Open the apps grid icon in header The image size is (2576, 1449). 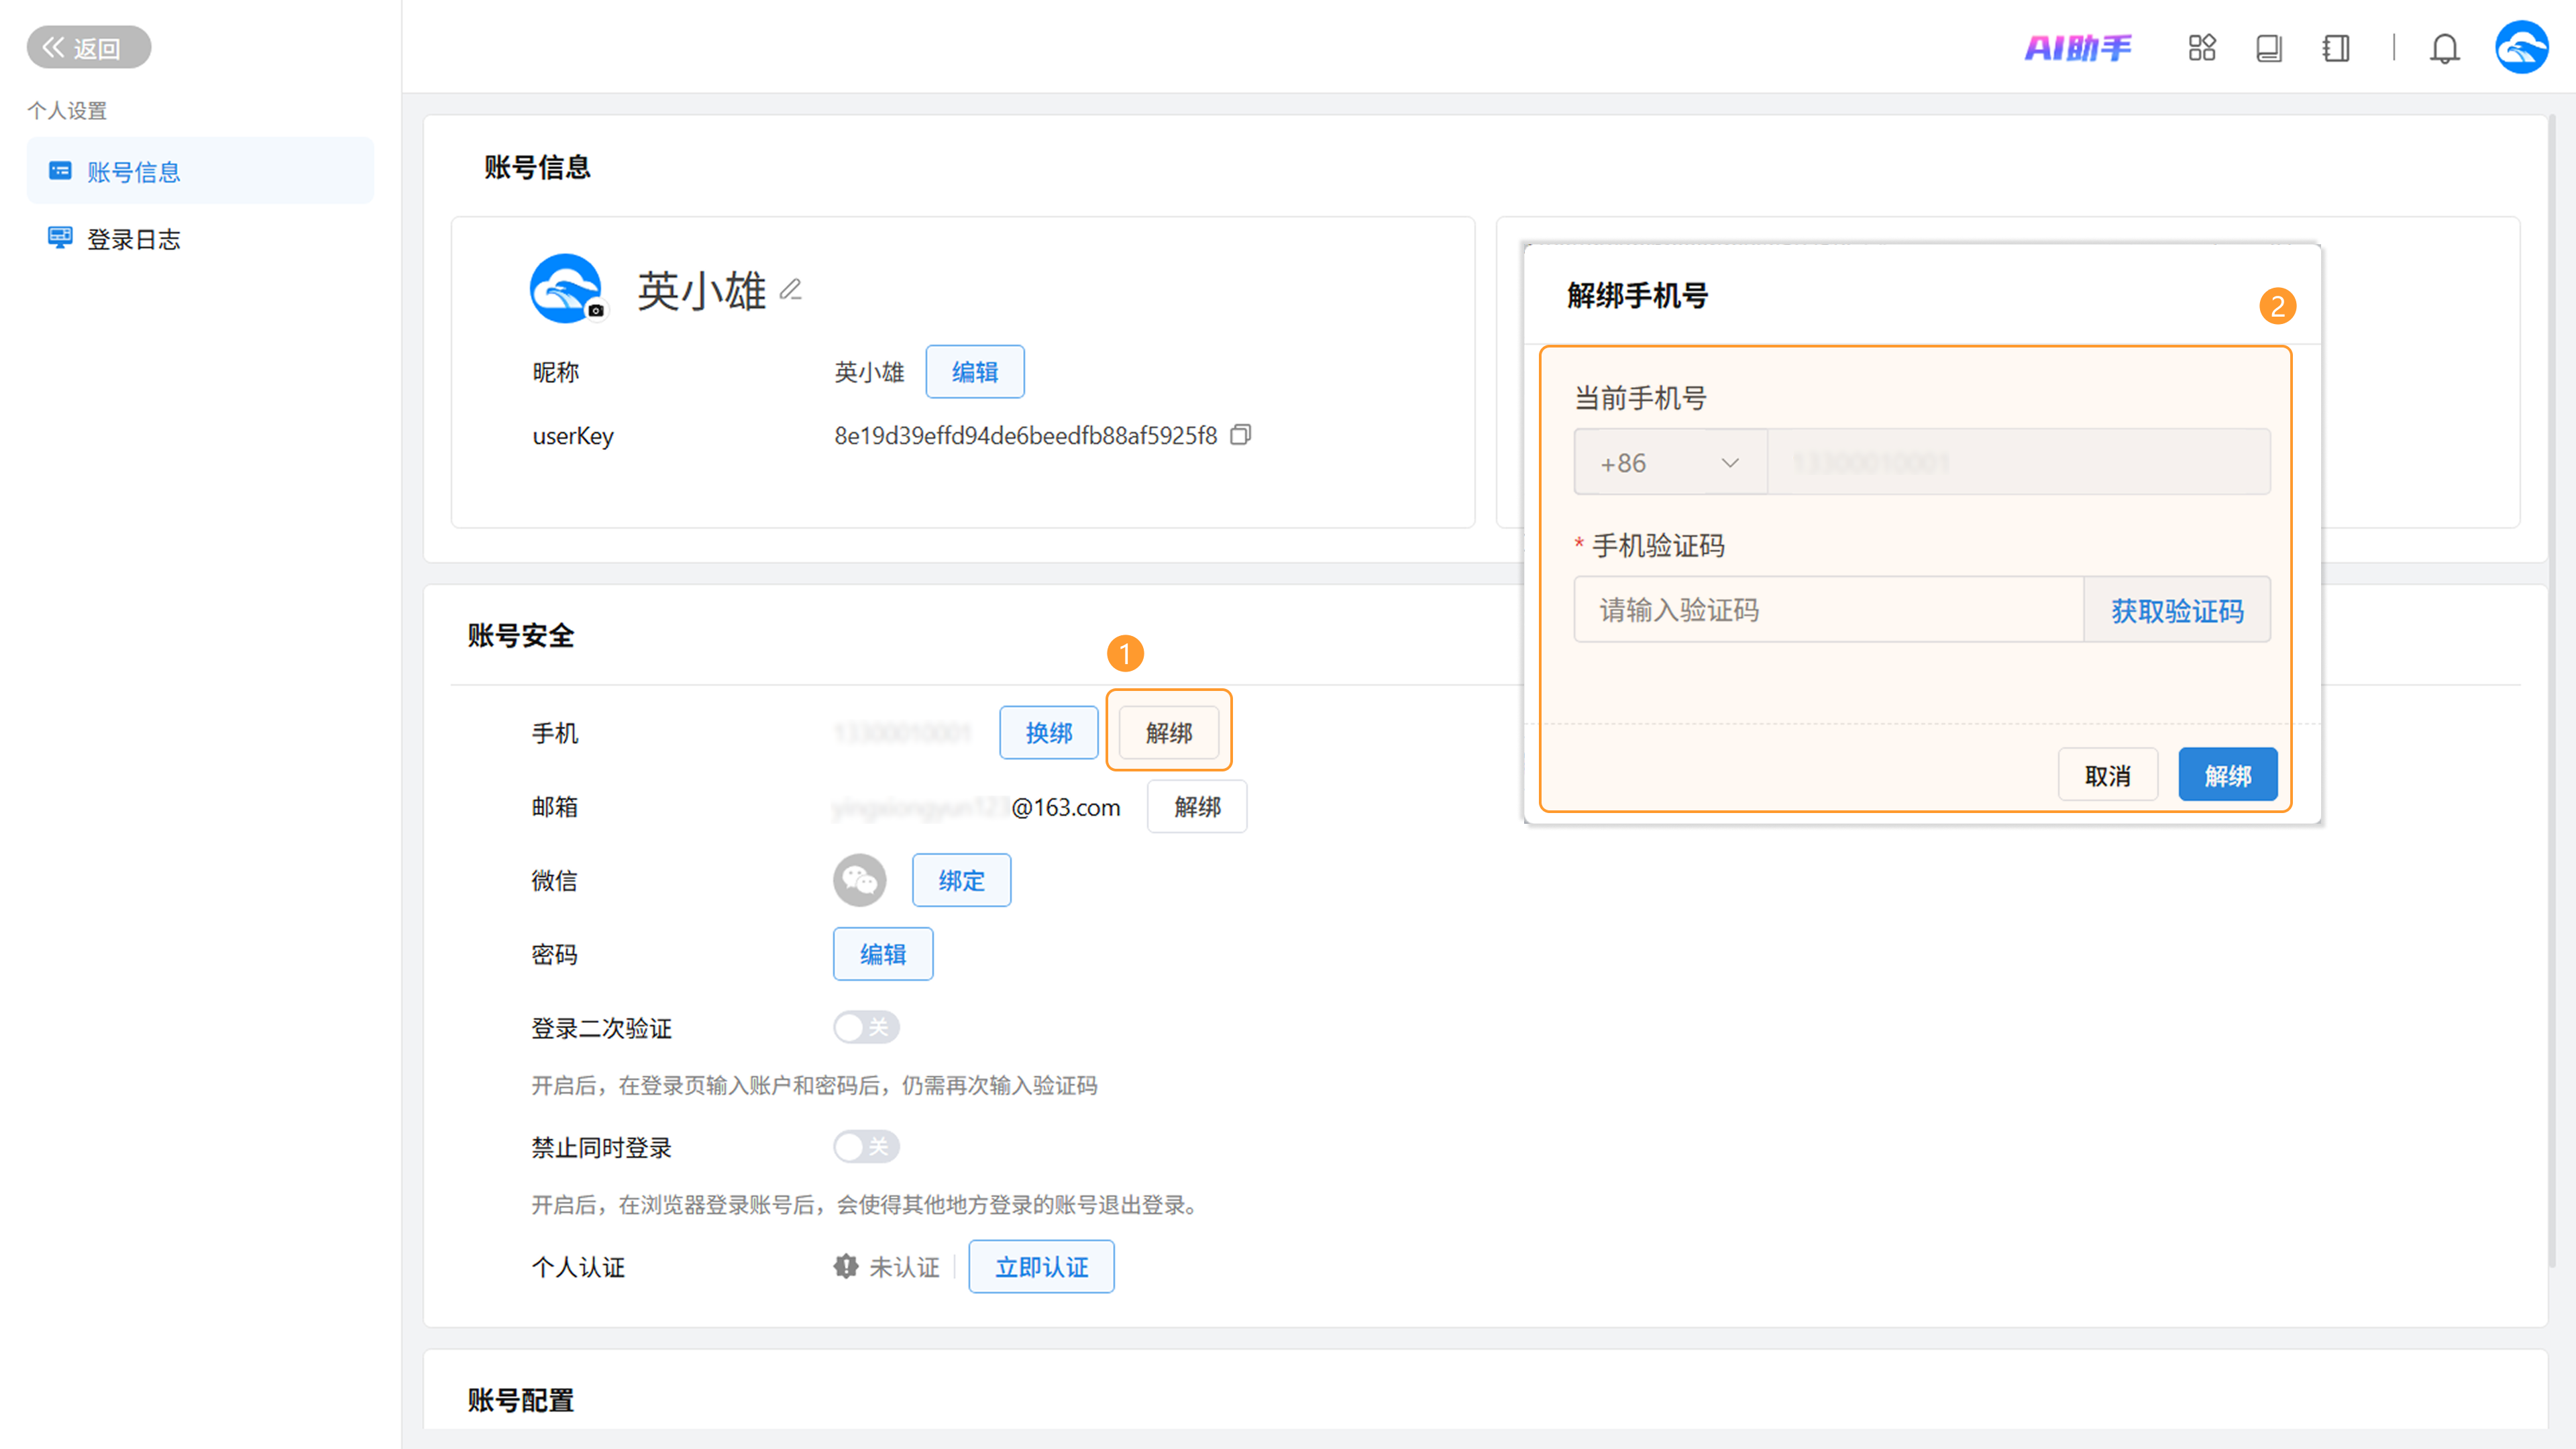coord(2201,47)
